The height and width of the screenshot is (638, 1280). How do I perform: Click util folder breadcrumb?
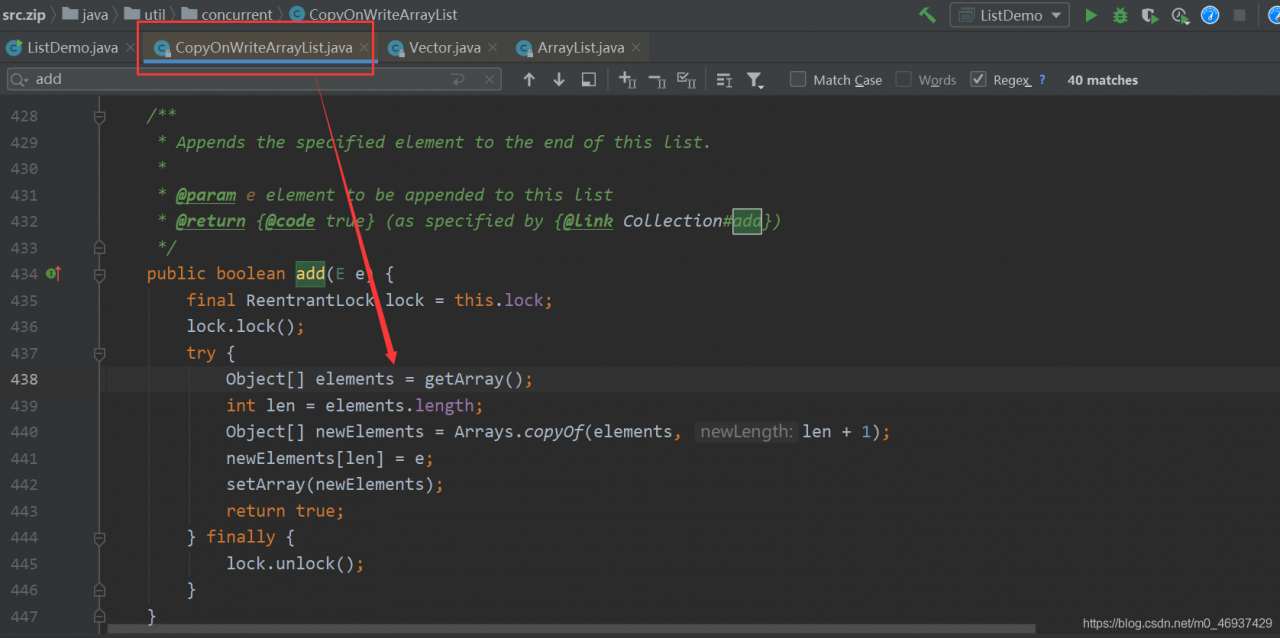point(146,15)
